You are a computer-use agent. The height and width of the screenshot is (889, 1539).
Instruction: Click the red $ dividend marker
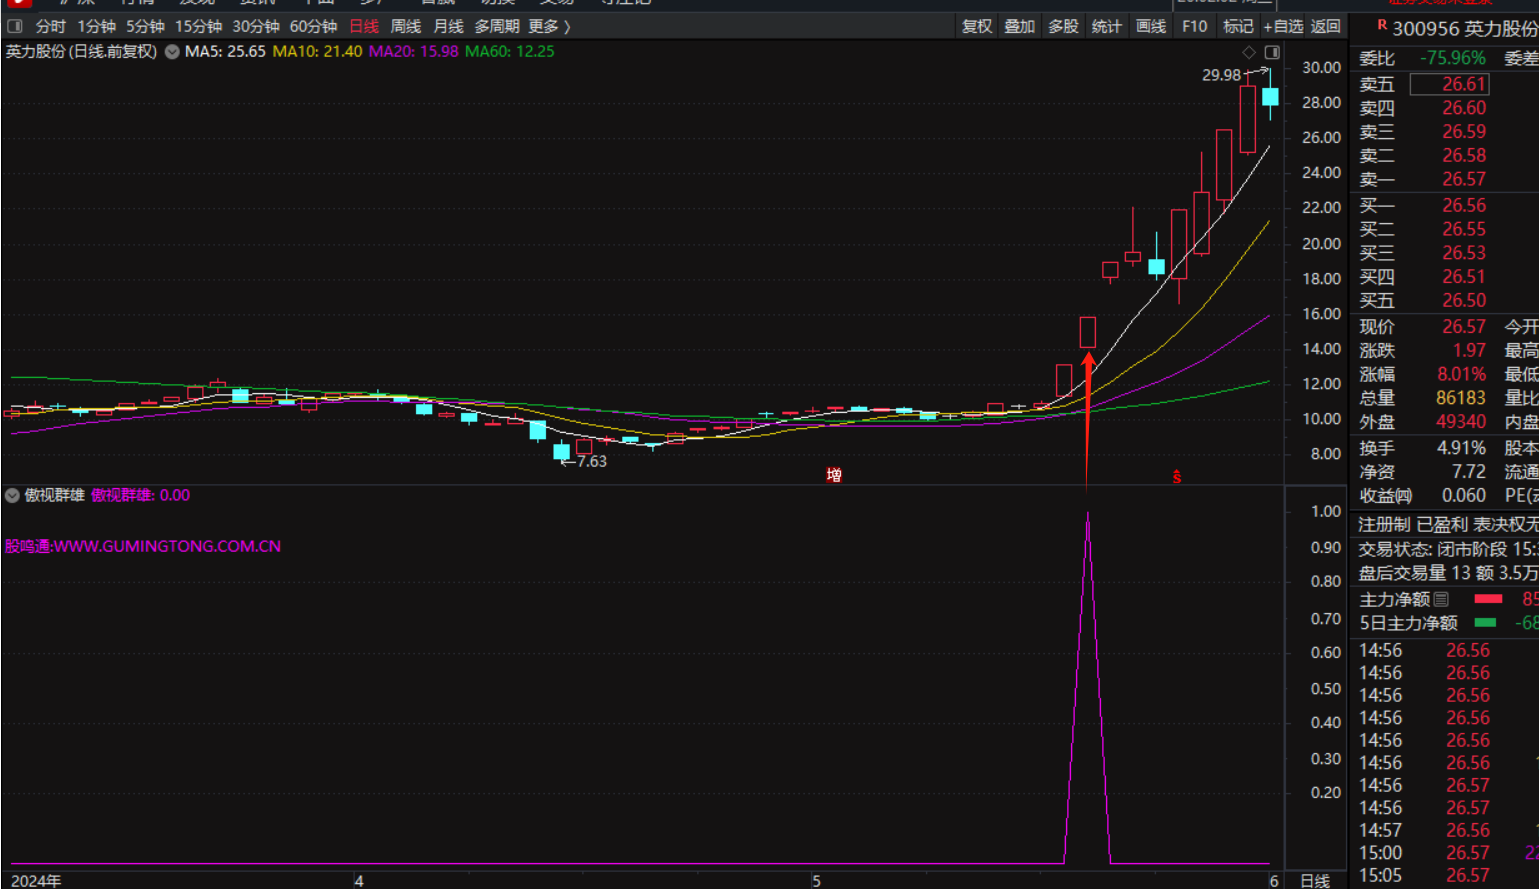click(1177, 477)
